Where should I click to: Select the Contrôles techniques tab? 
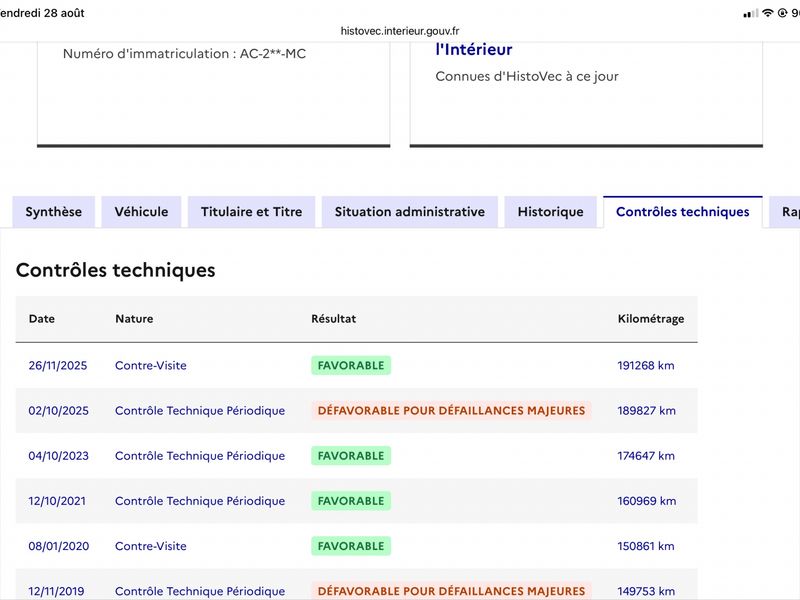683,212
